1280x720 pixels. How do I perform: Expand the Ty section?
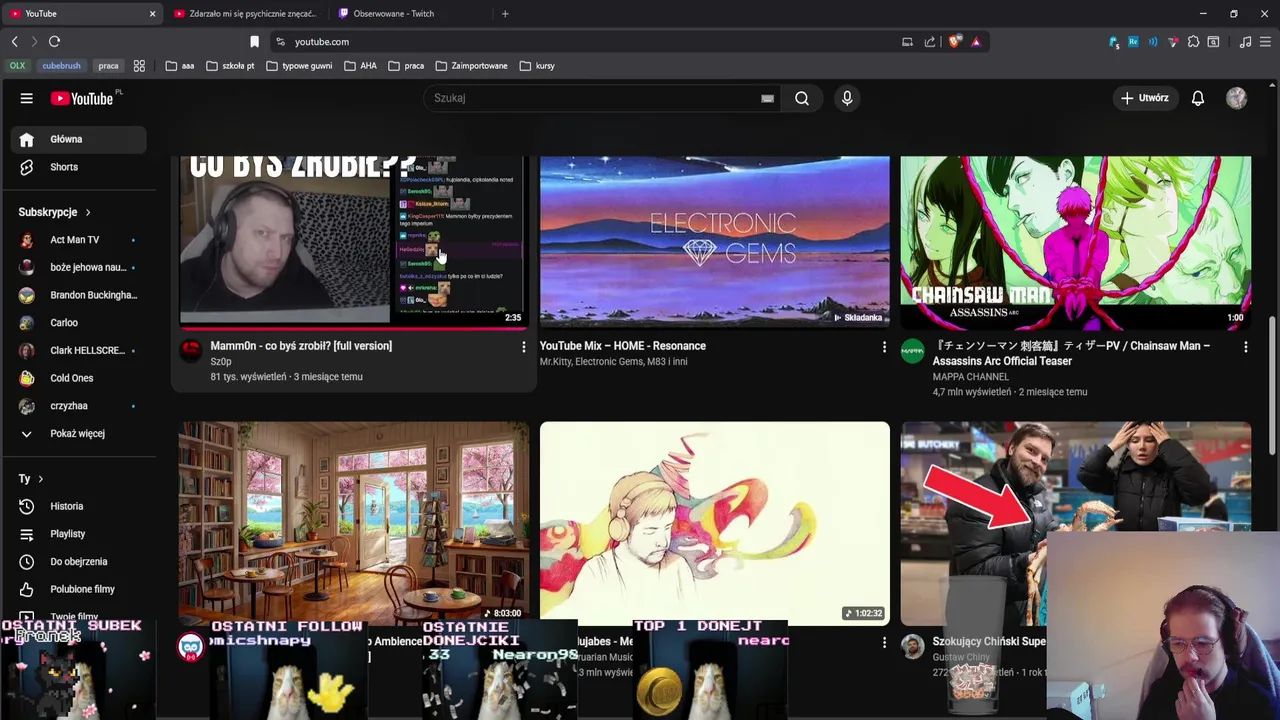31,478
